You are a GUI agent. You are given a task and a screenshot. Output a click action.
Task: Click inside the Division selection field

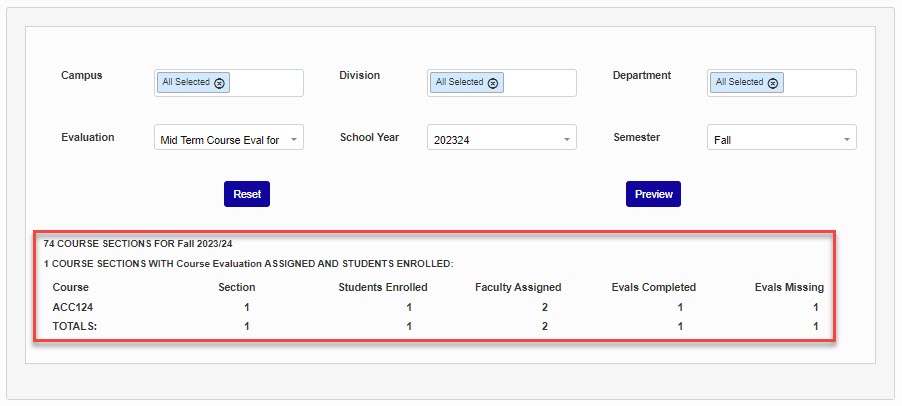pos(538,83)
